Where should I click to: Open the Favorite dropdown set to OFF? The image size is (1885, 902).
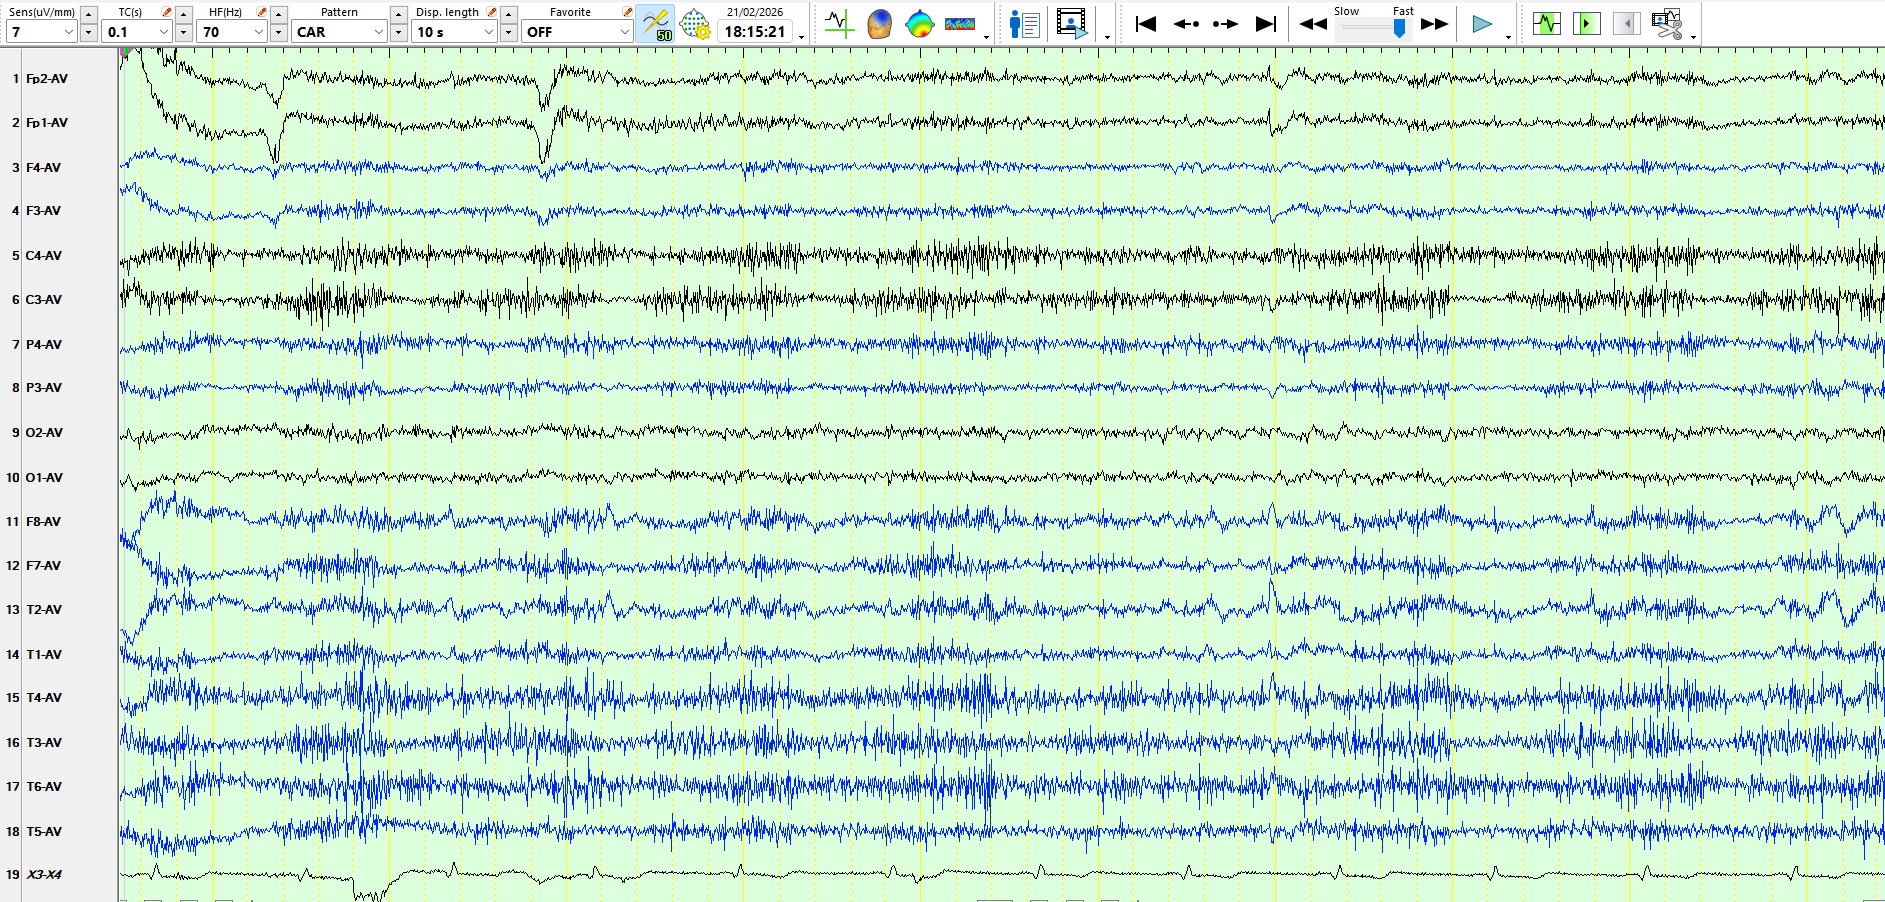624,32
